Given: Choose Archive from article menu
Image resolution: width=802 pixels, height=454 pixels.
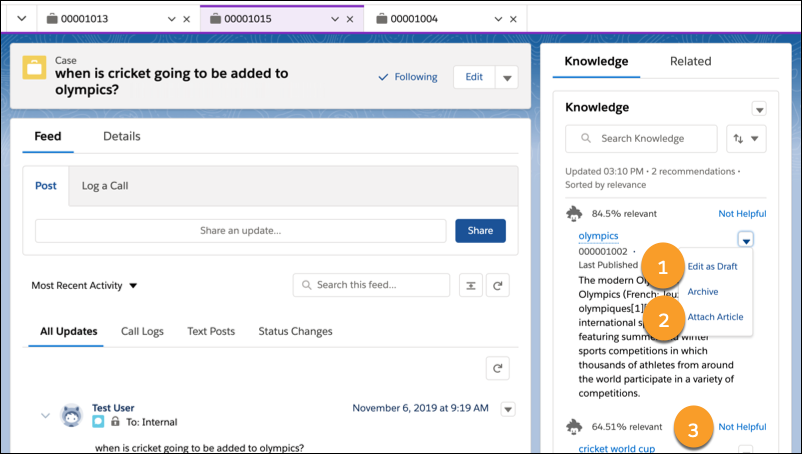Looking at the screenshot, I should (703, 291).
